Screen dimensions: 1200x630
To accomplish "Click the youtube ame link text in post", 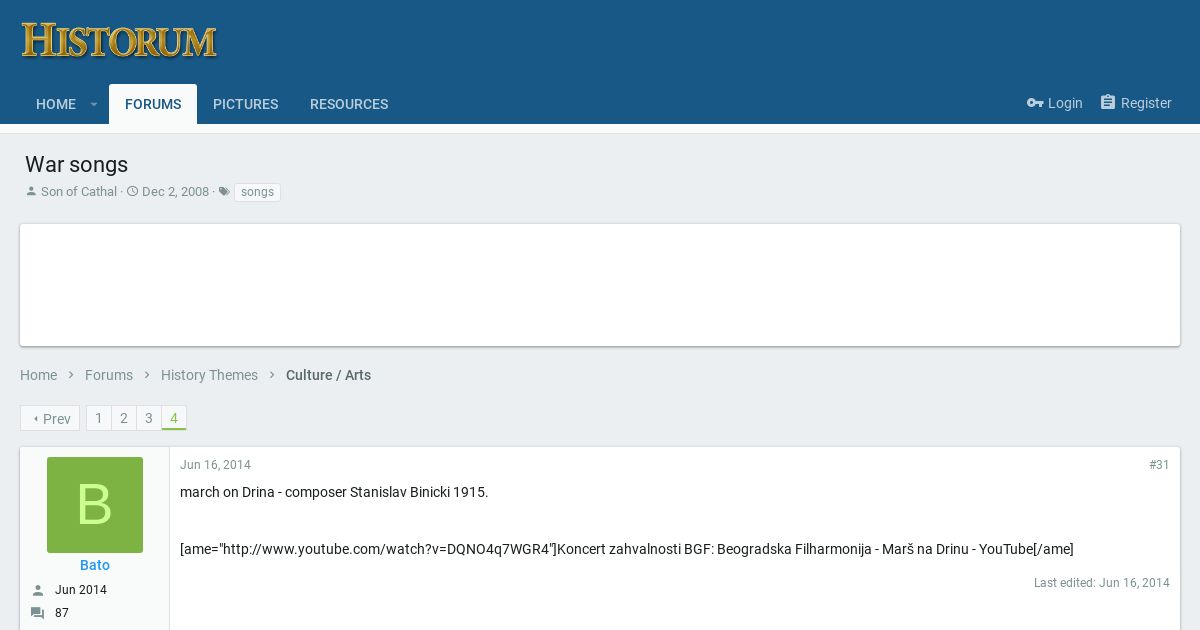I will [x=627, y=549].
